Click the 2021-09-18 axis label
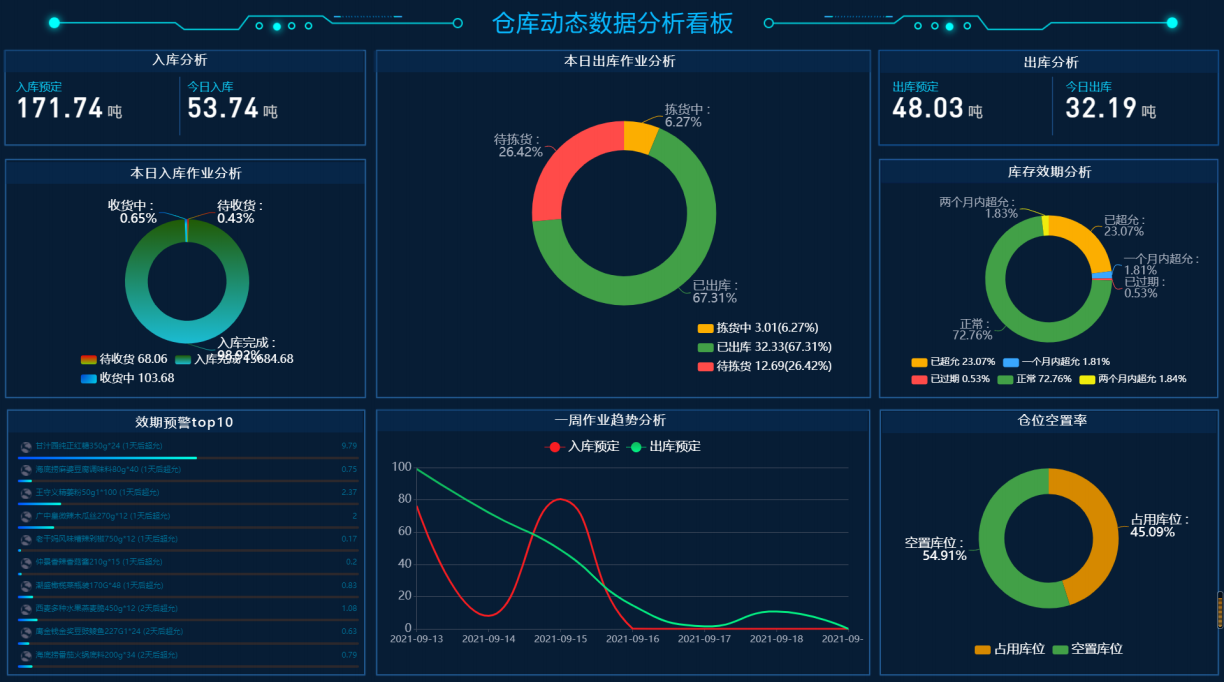Screen dimensions: 1224x682 click(776, 638)
